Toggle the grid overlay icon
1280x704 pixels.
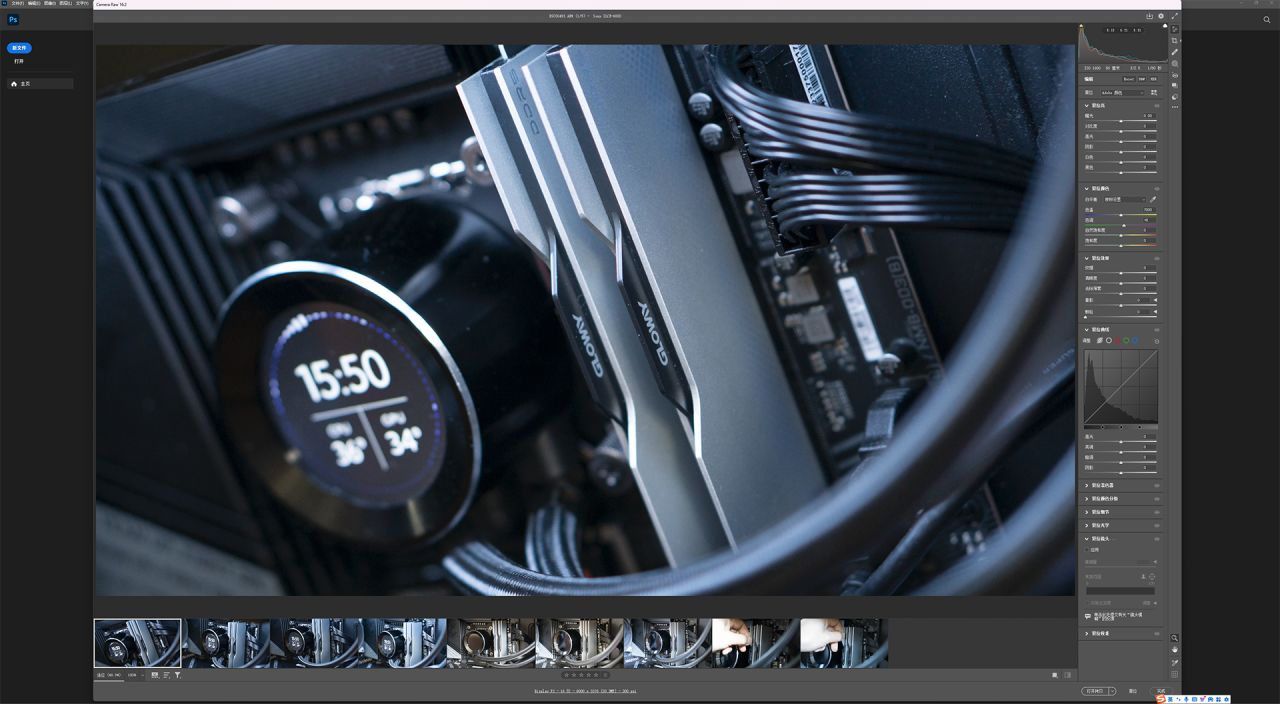[x=1175, y=675]
